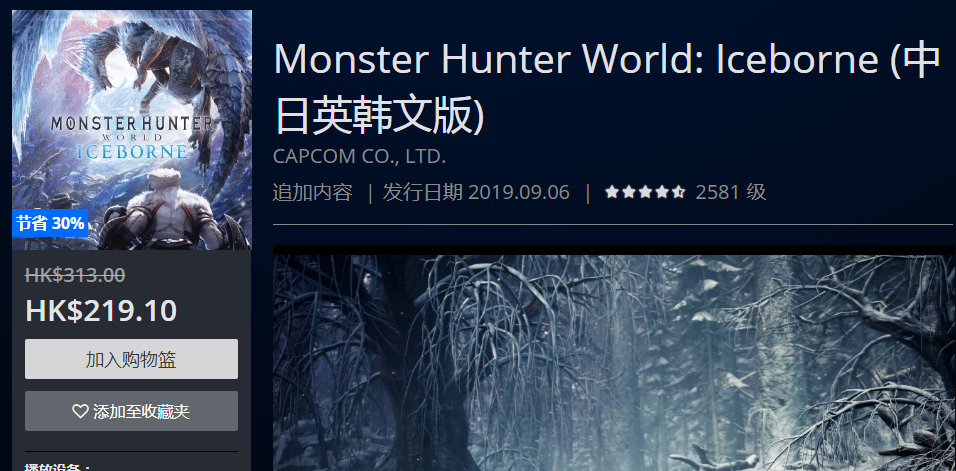Click the crossed-out HK$313.00 original price
956x471 pixels.
click(x=75, y=275)
